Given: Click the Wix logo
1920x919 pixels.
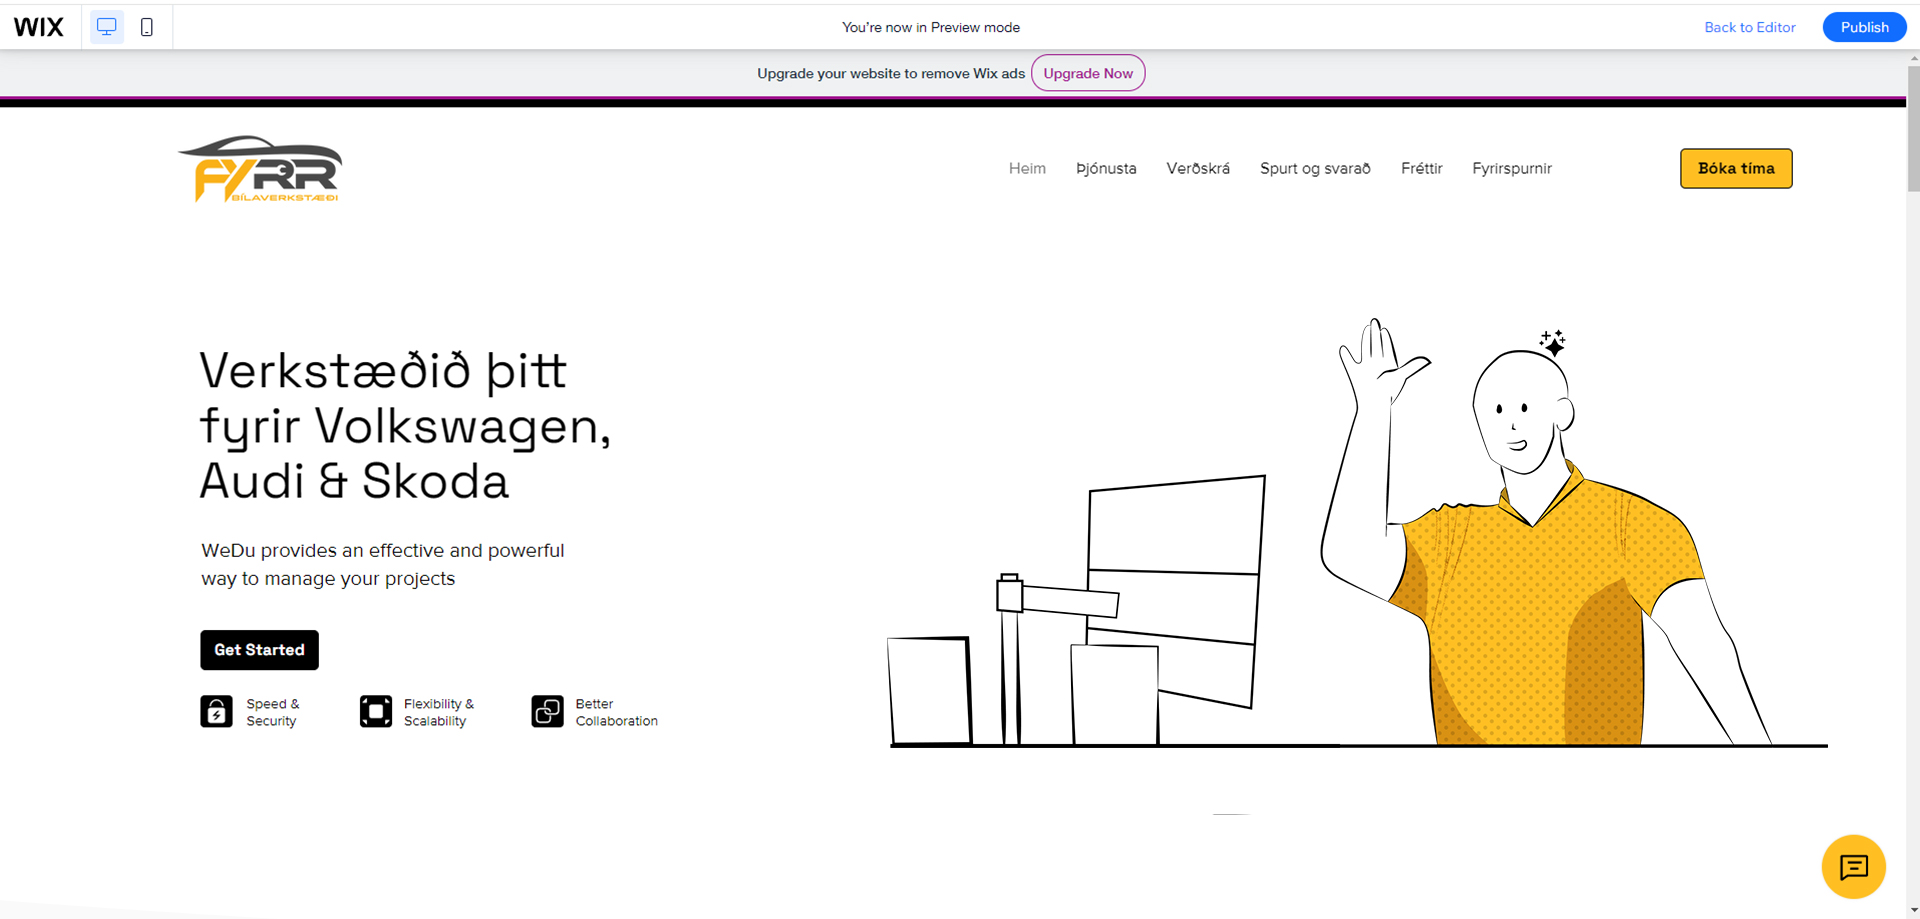Looking at the screenshot, I should [x=39, y=27].
